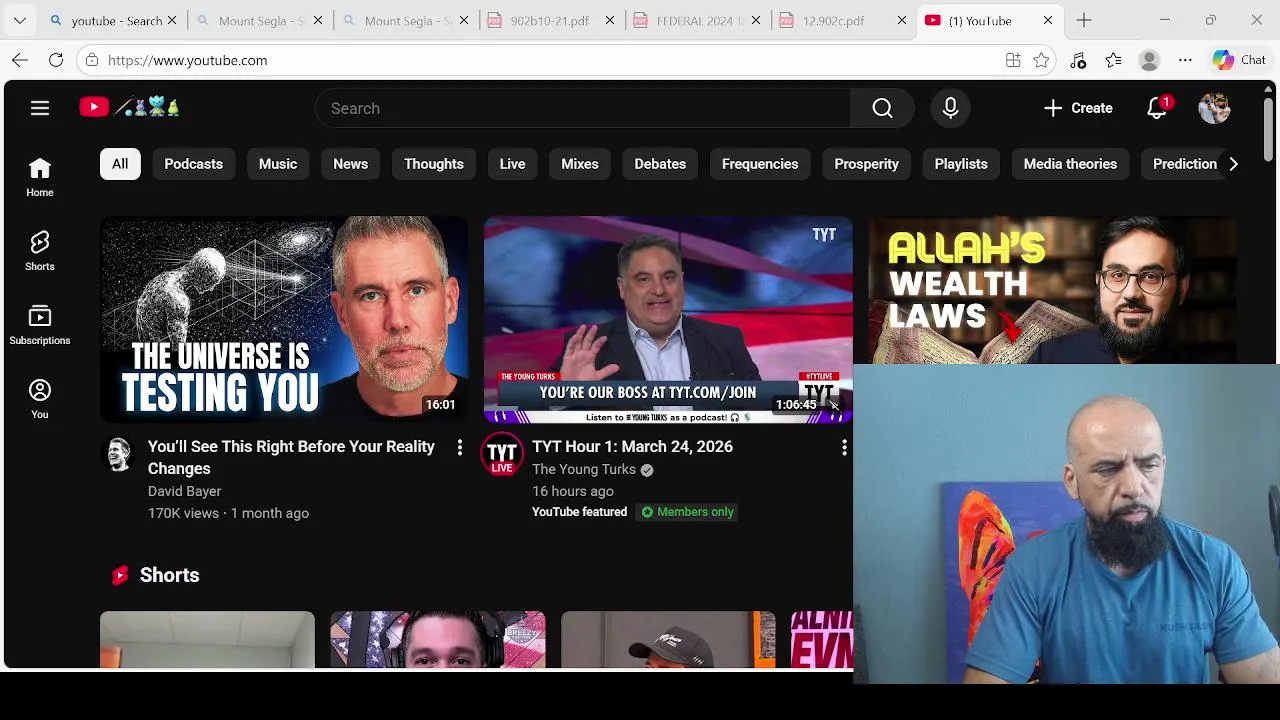Select the Mixes filter chip
Image resolution: width=1280 pixels, height=720 pixels.
(580, 164)
